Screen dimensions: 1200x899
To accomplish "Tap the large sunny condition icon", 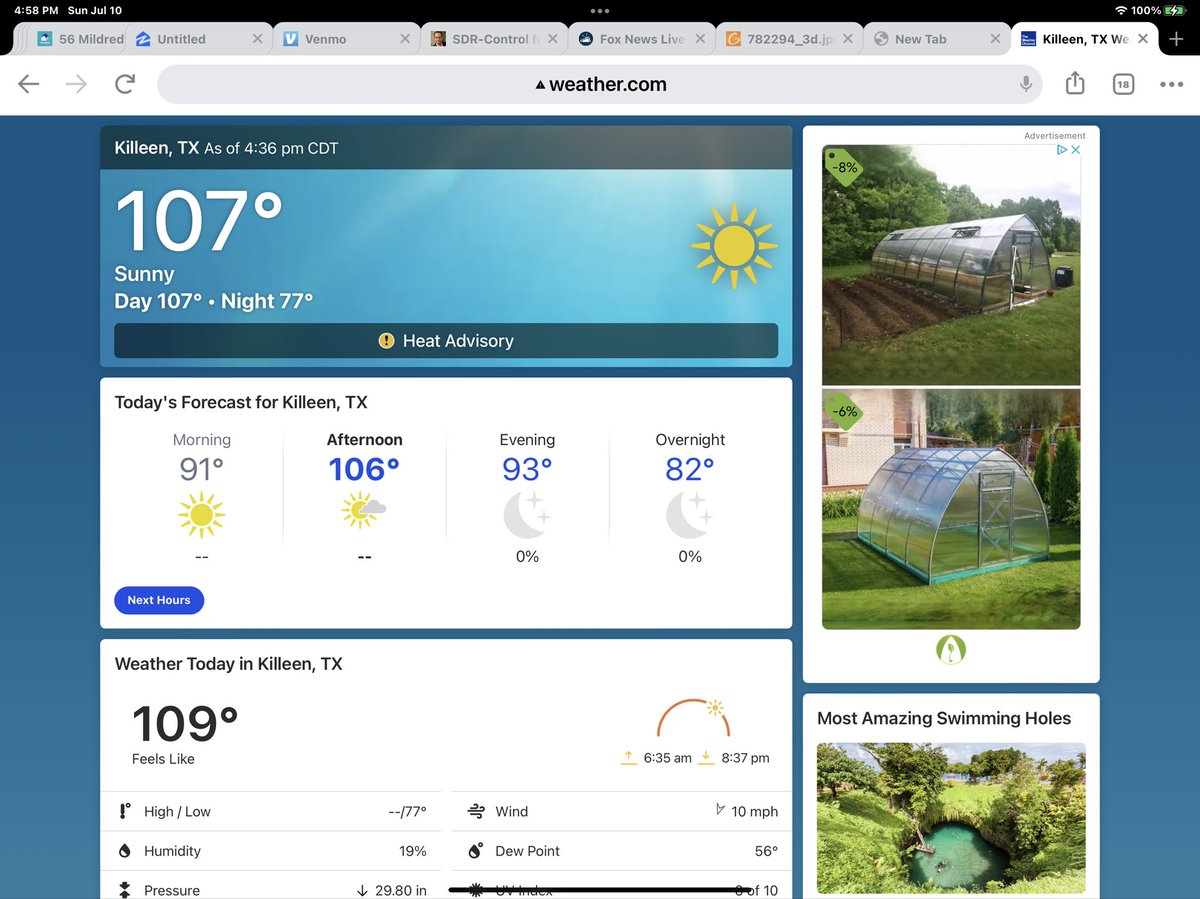I will coord(734,246).
